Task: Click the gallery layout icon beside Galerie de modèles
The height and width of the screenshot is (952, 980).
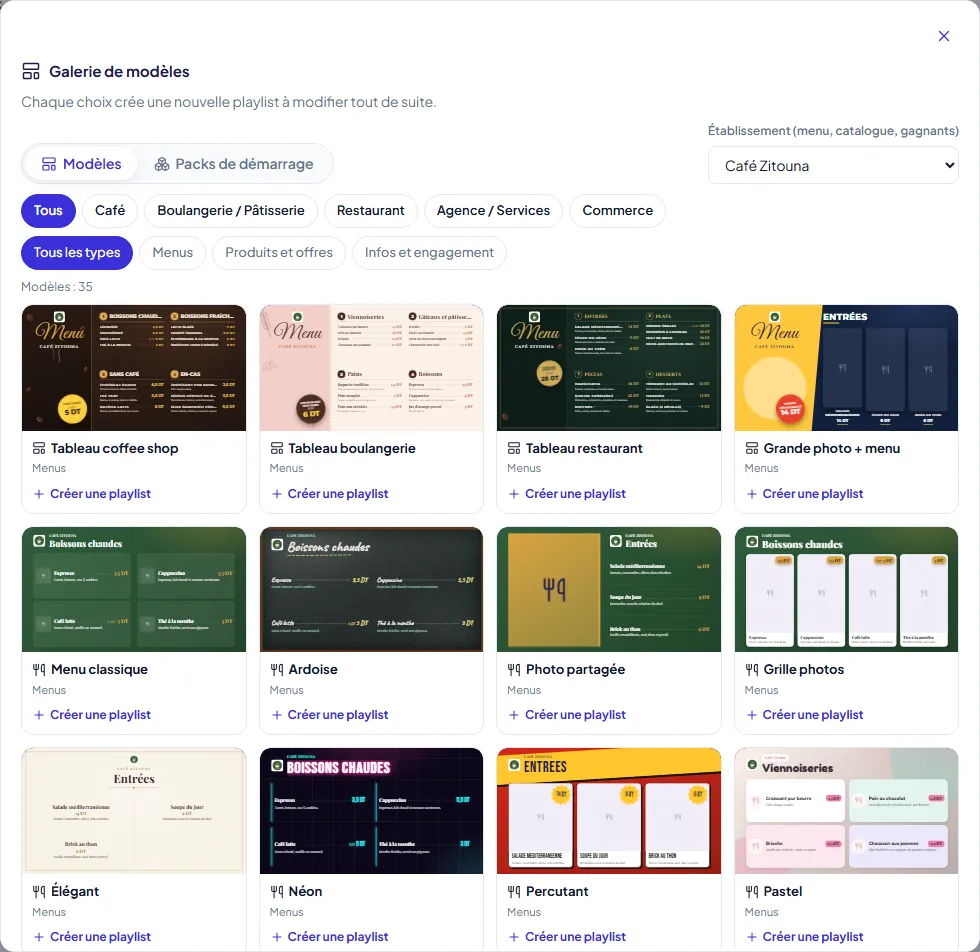Action: coord(31,71)
